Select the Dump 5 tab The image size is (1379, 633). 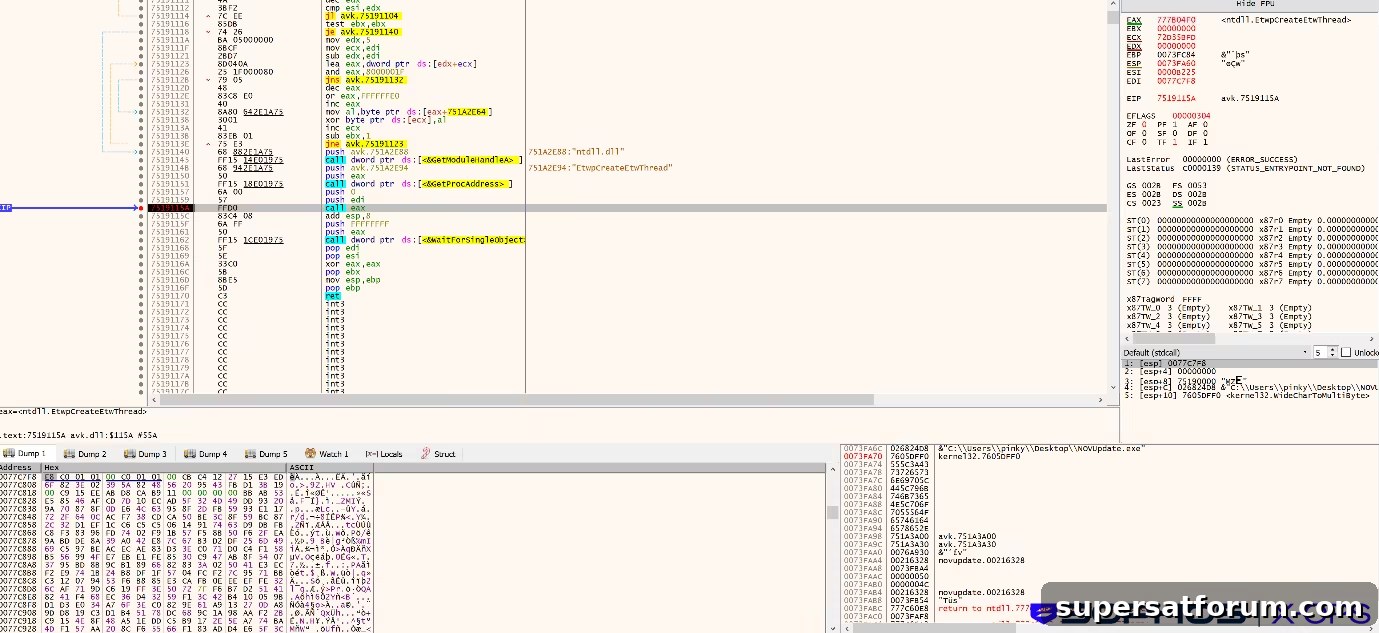pos(265,454)
